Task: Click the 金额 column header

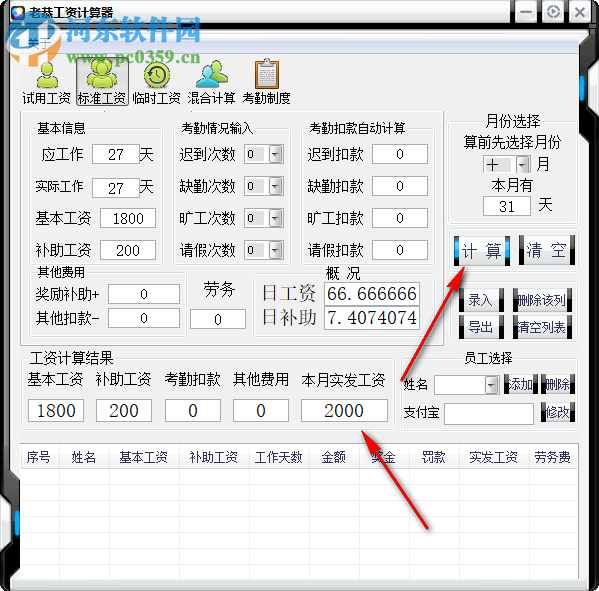Action: [x=334, y=457]
